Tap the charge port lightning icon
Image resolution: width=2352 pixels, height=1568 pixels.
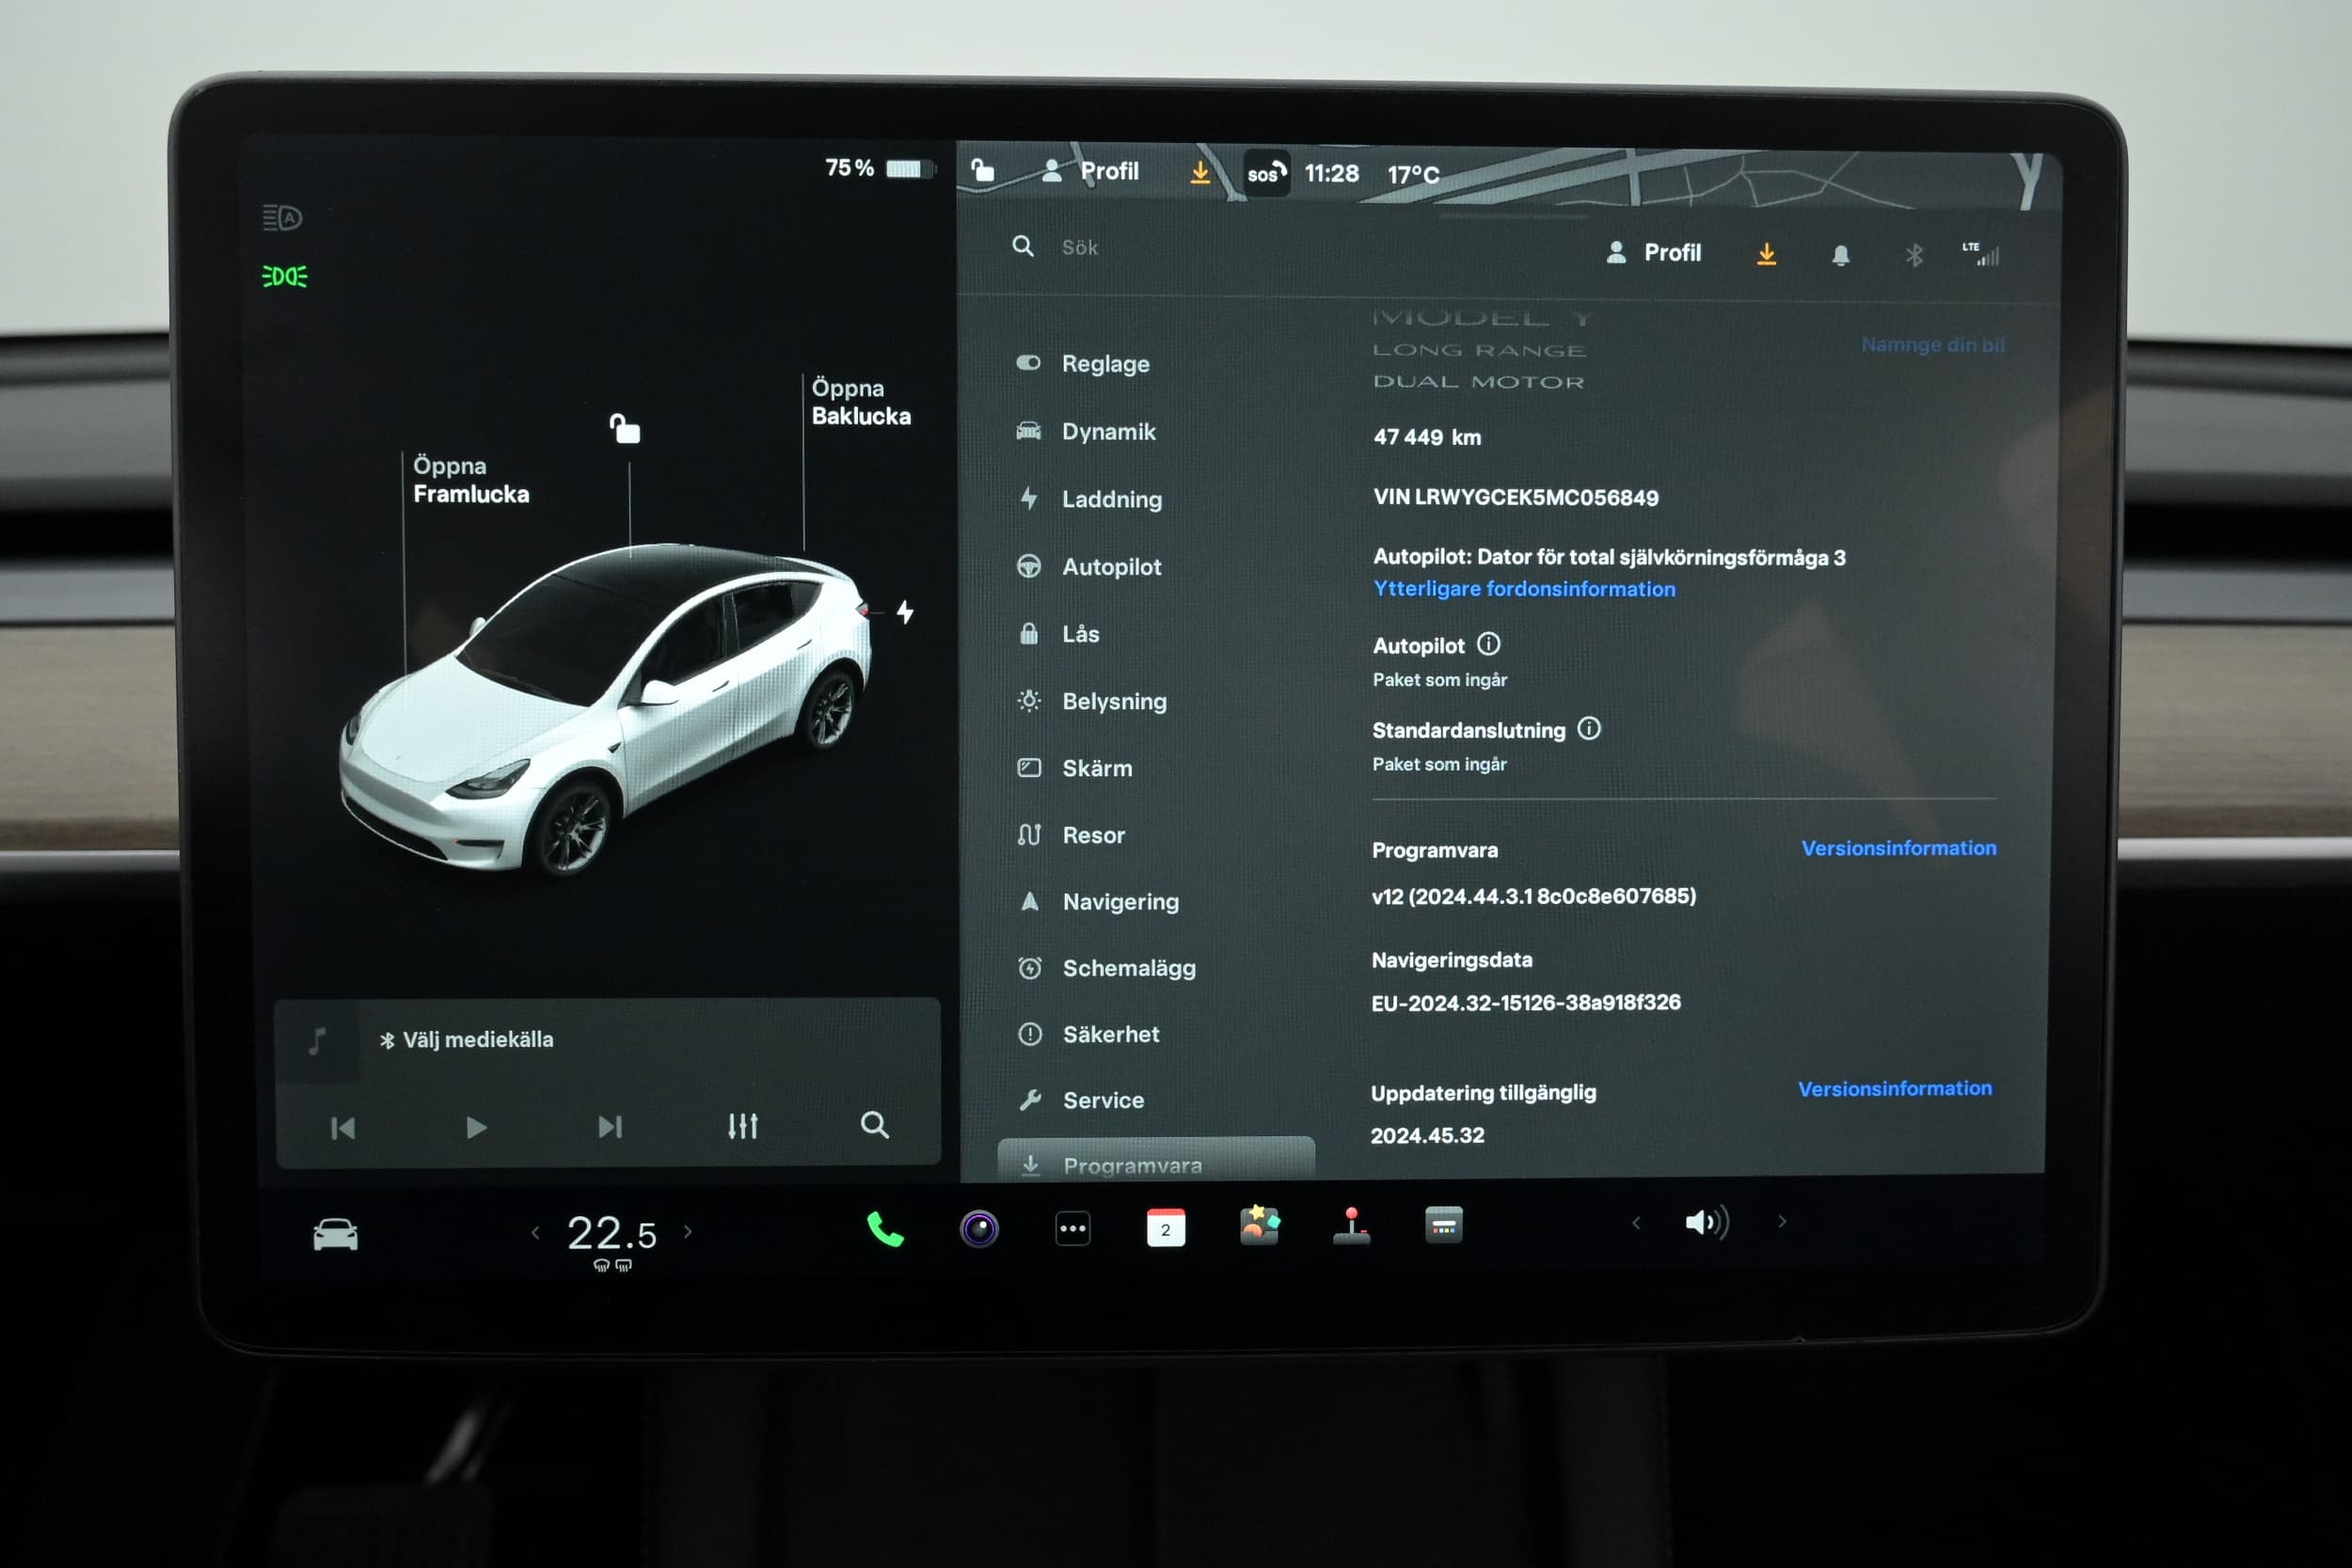pyautogui.click(x=904, y=611)
